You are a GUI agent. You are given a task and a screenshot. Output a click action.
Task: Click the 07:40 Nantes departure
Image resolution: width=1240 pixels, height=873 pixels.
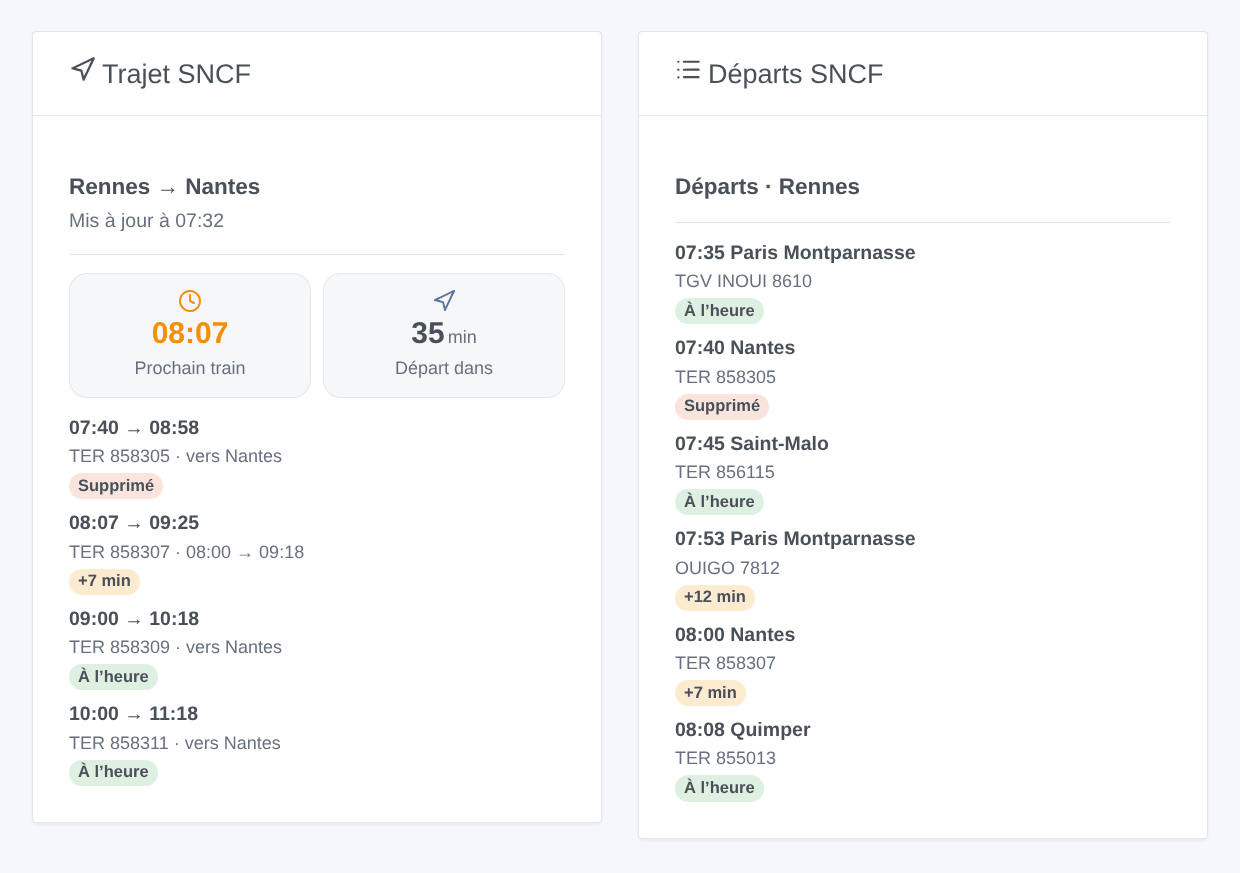coord(735,348)
